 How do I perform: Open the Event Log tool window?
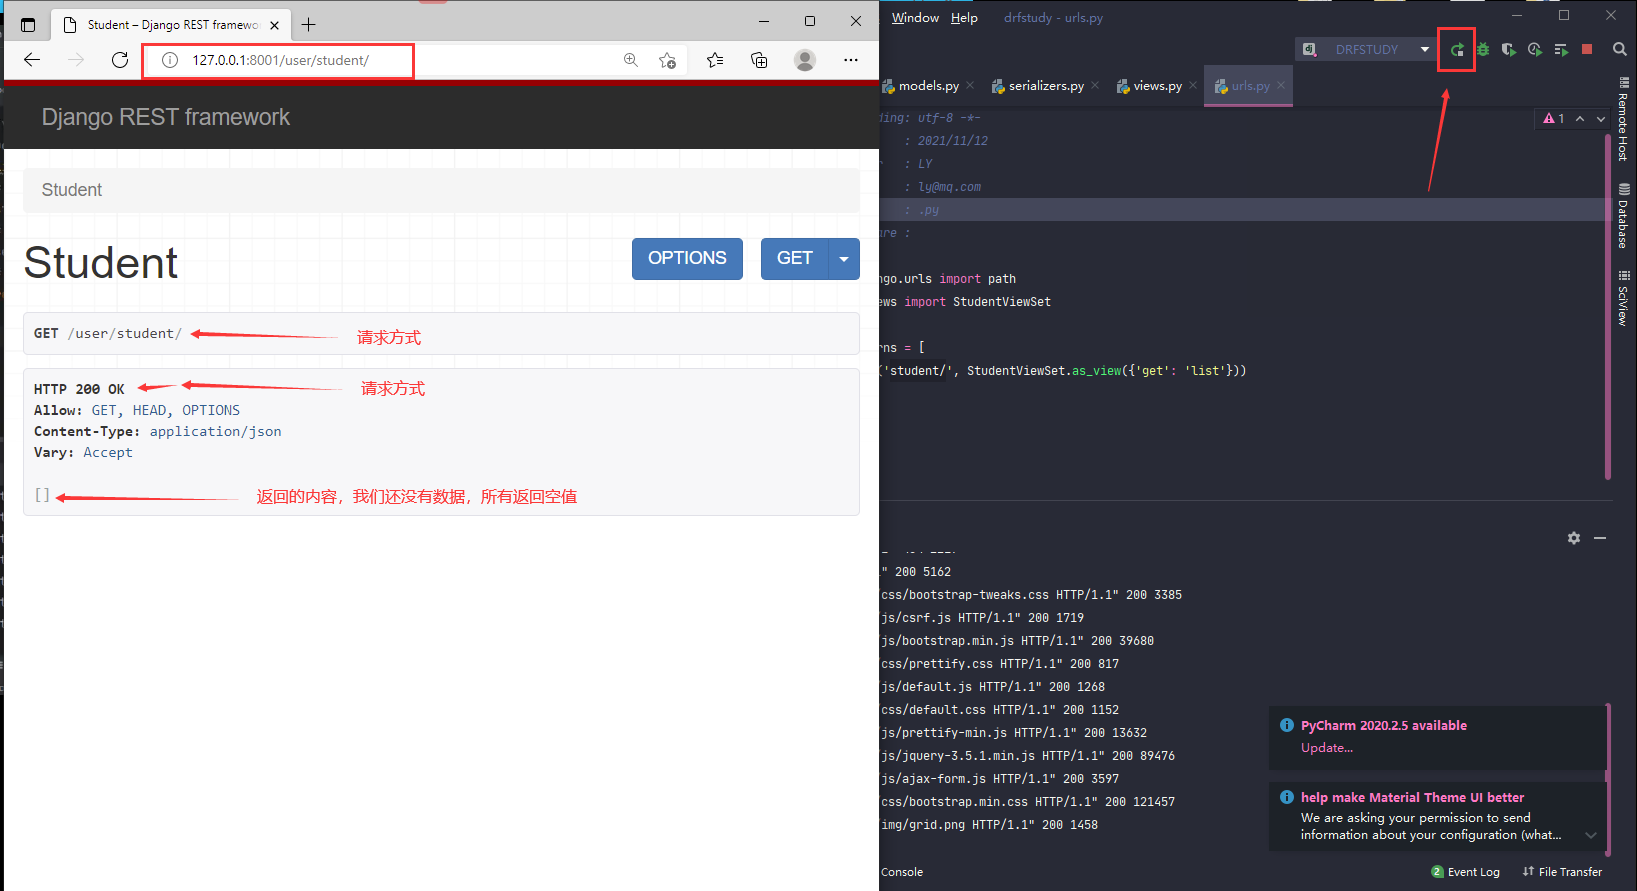point(1465,872)
